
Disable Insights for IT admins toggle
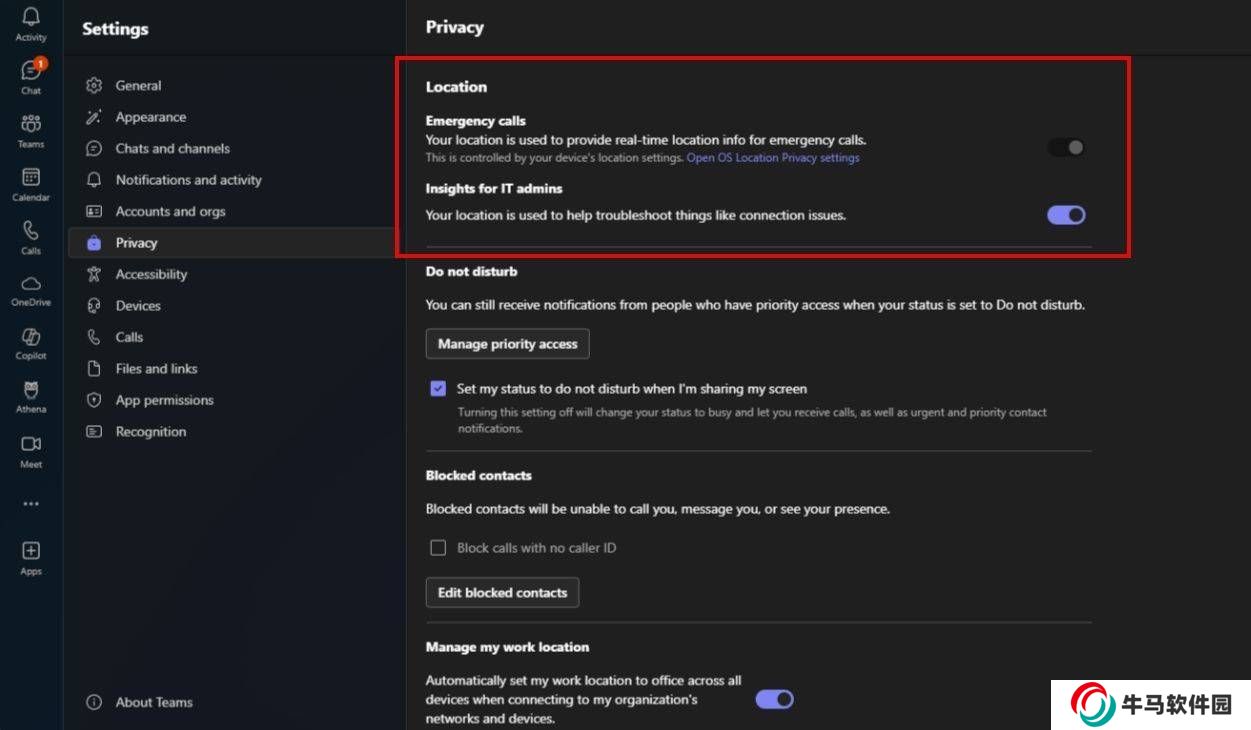[x=1066, y=215]
